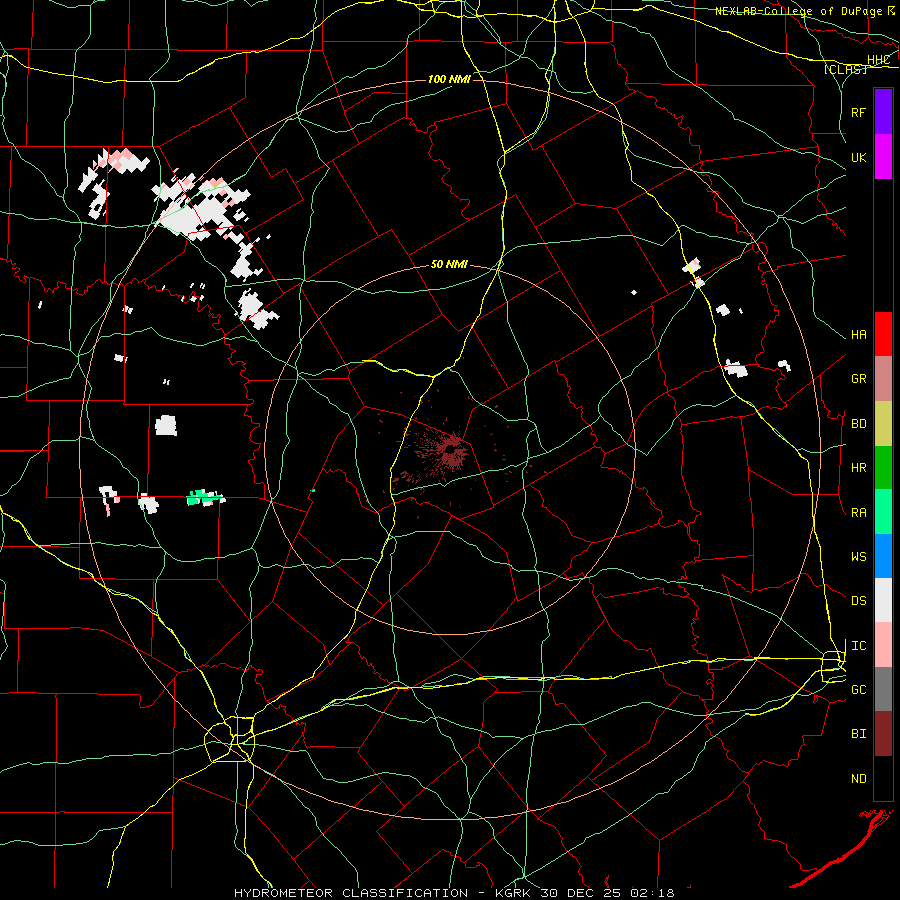Click the ND legend label
Screen dimensions: 900x900
(859, 779)
